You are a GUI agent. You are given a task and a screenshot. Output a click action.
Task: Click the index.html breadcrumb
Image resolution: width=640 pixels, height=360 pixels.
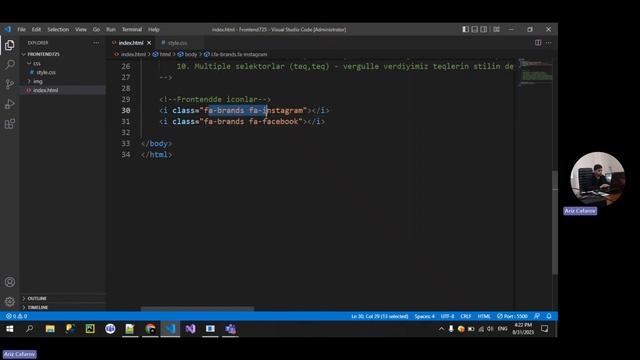pos(133,54)
